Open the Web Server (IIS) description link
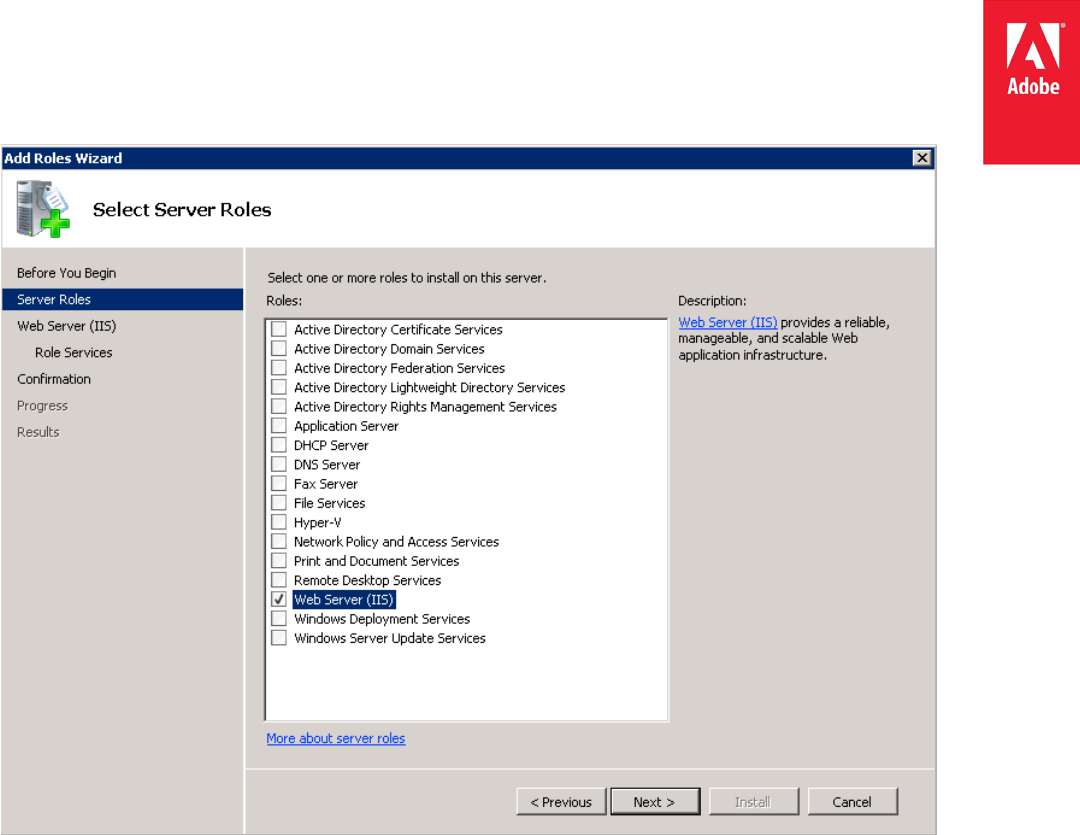The height and width of the screenshot is (835, 1080). 727,322
